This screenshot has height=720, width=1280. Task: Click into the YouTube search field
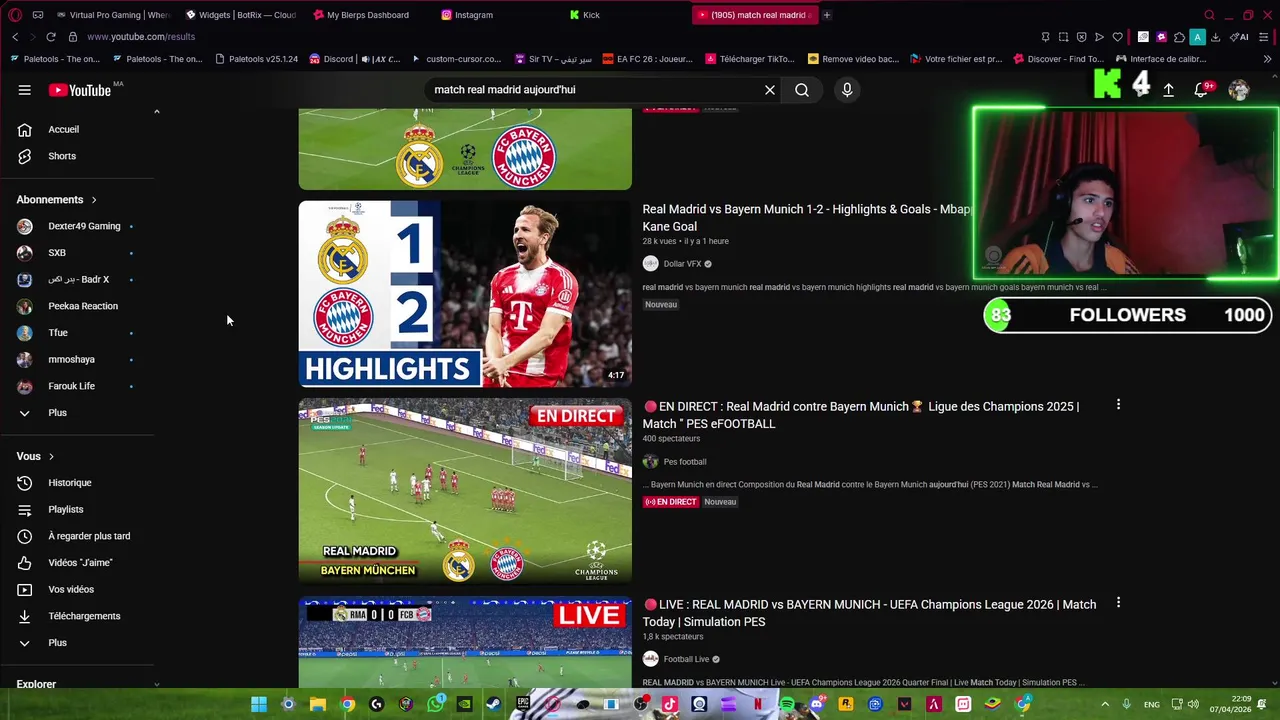595,90
